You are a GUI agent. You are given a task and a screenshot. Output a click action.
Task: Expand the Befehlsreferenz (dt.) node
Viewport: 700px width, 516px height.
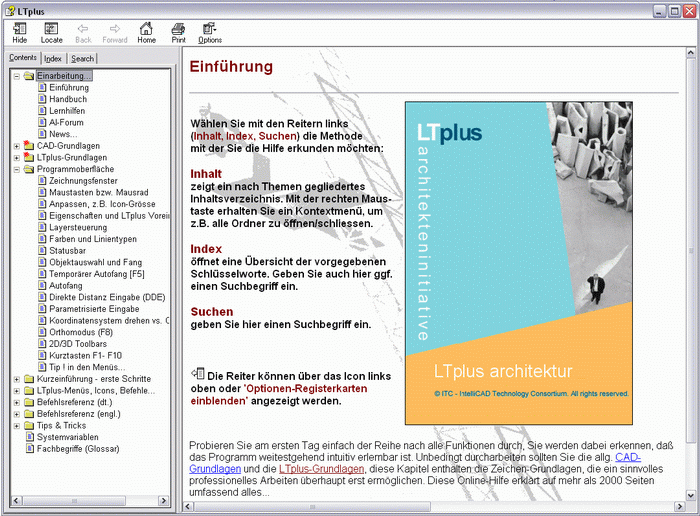[17, 403]
